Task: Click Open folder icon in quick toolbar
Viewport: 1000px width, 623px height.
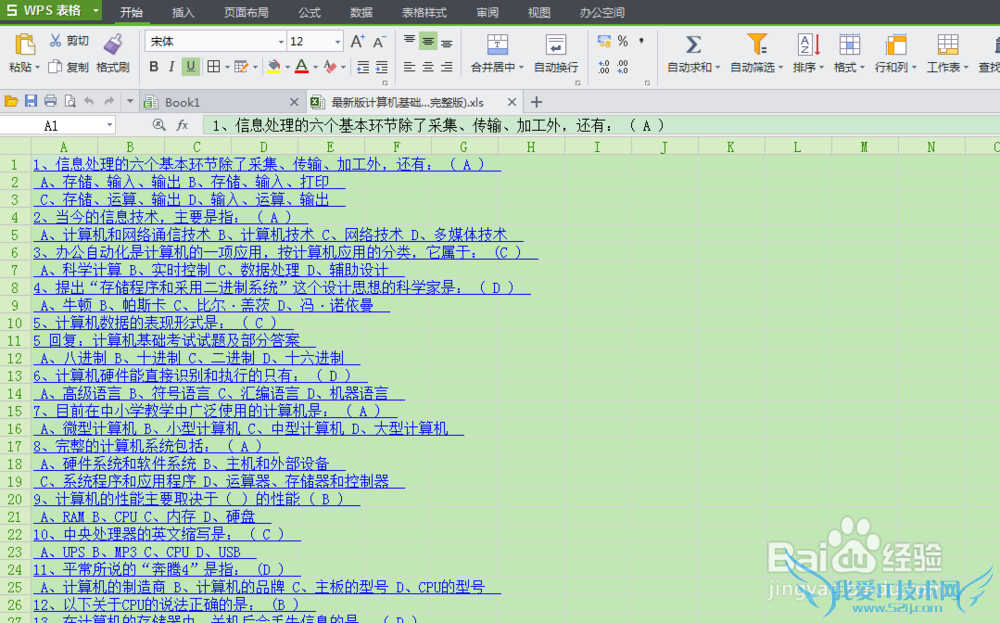Action: [11, 101]
